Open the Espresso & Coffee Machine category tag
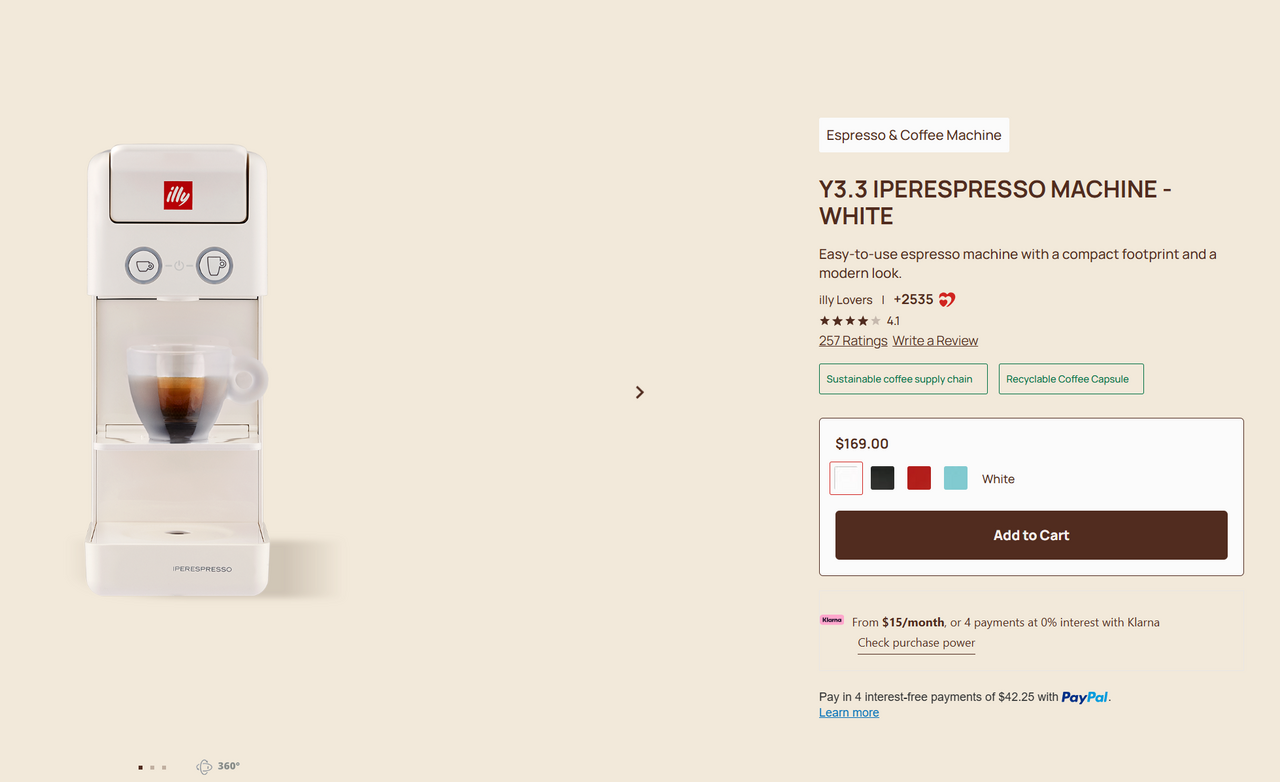This screenshot has height=782, width=1280. [x=914, y=135]
